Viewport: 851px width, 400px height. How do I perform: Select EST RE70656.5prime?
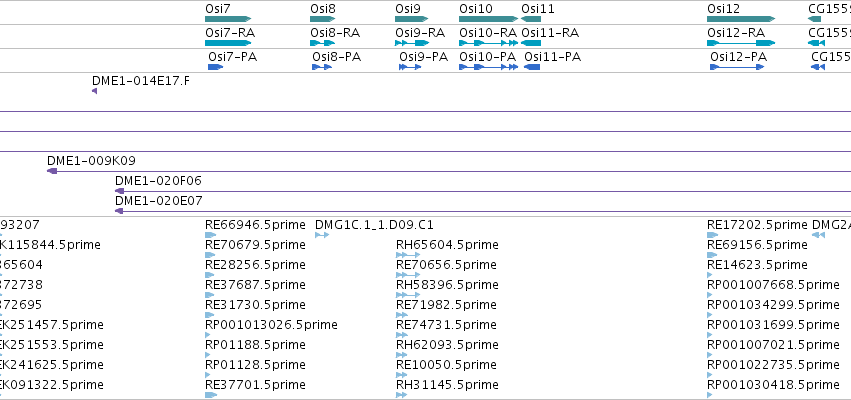coord(447,265)
